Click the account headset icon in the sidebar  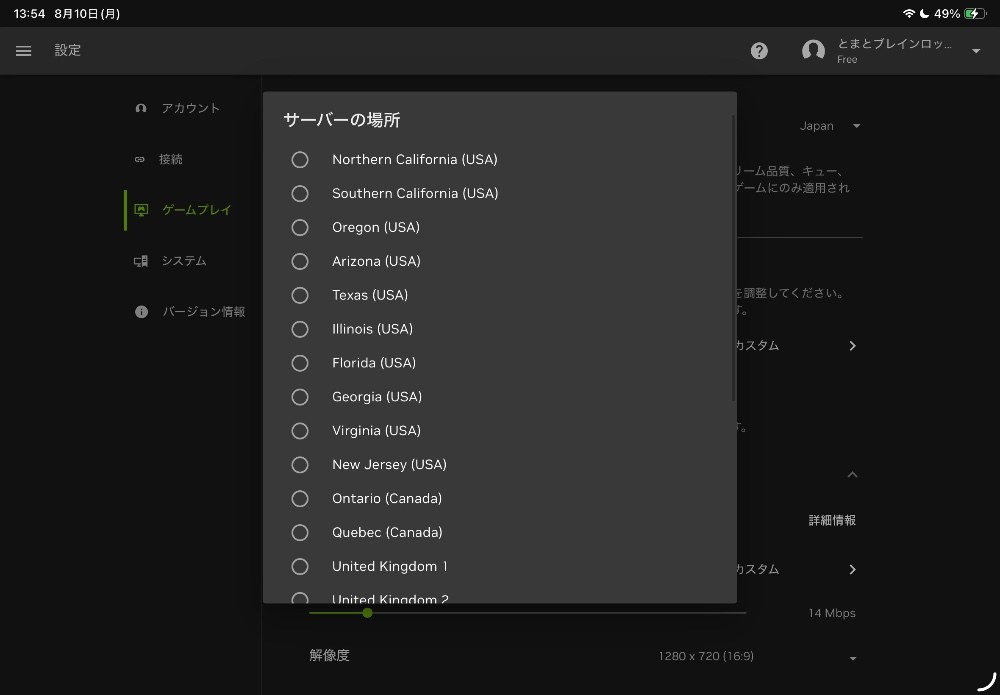(x=141, y=108)
